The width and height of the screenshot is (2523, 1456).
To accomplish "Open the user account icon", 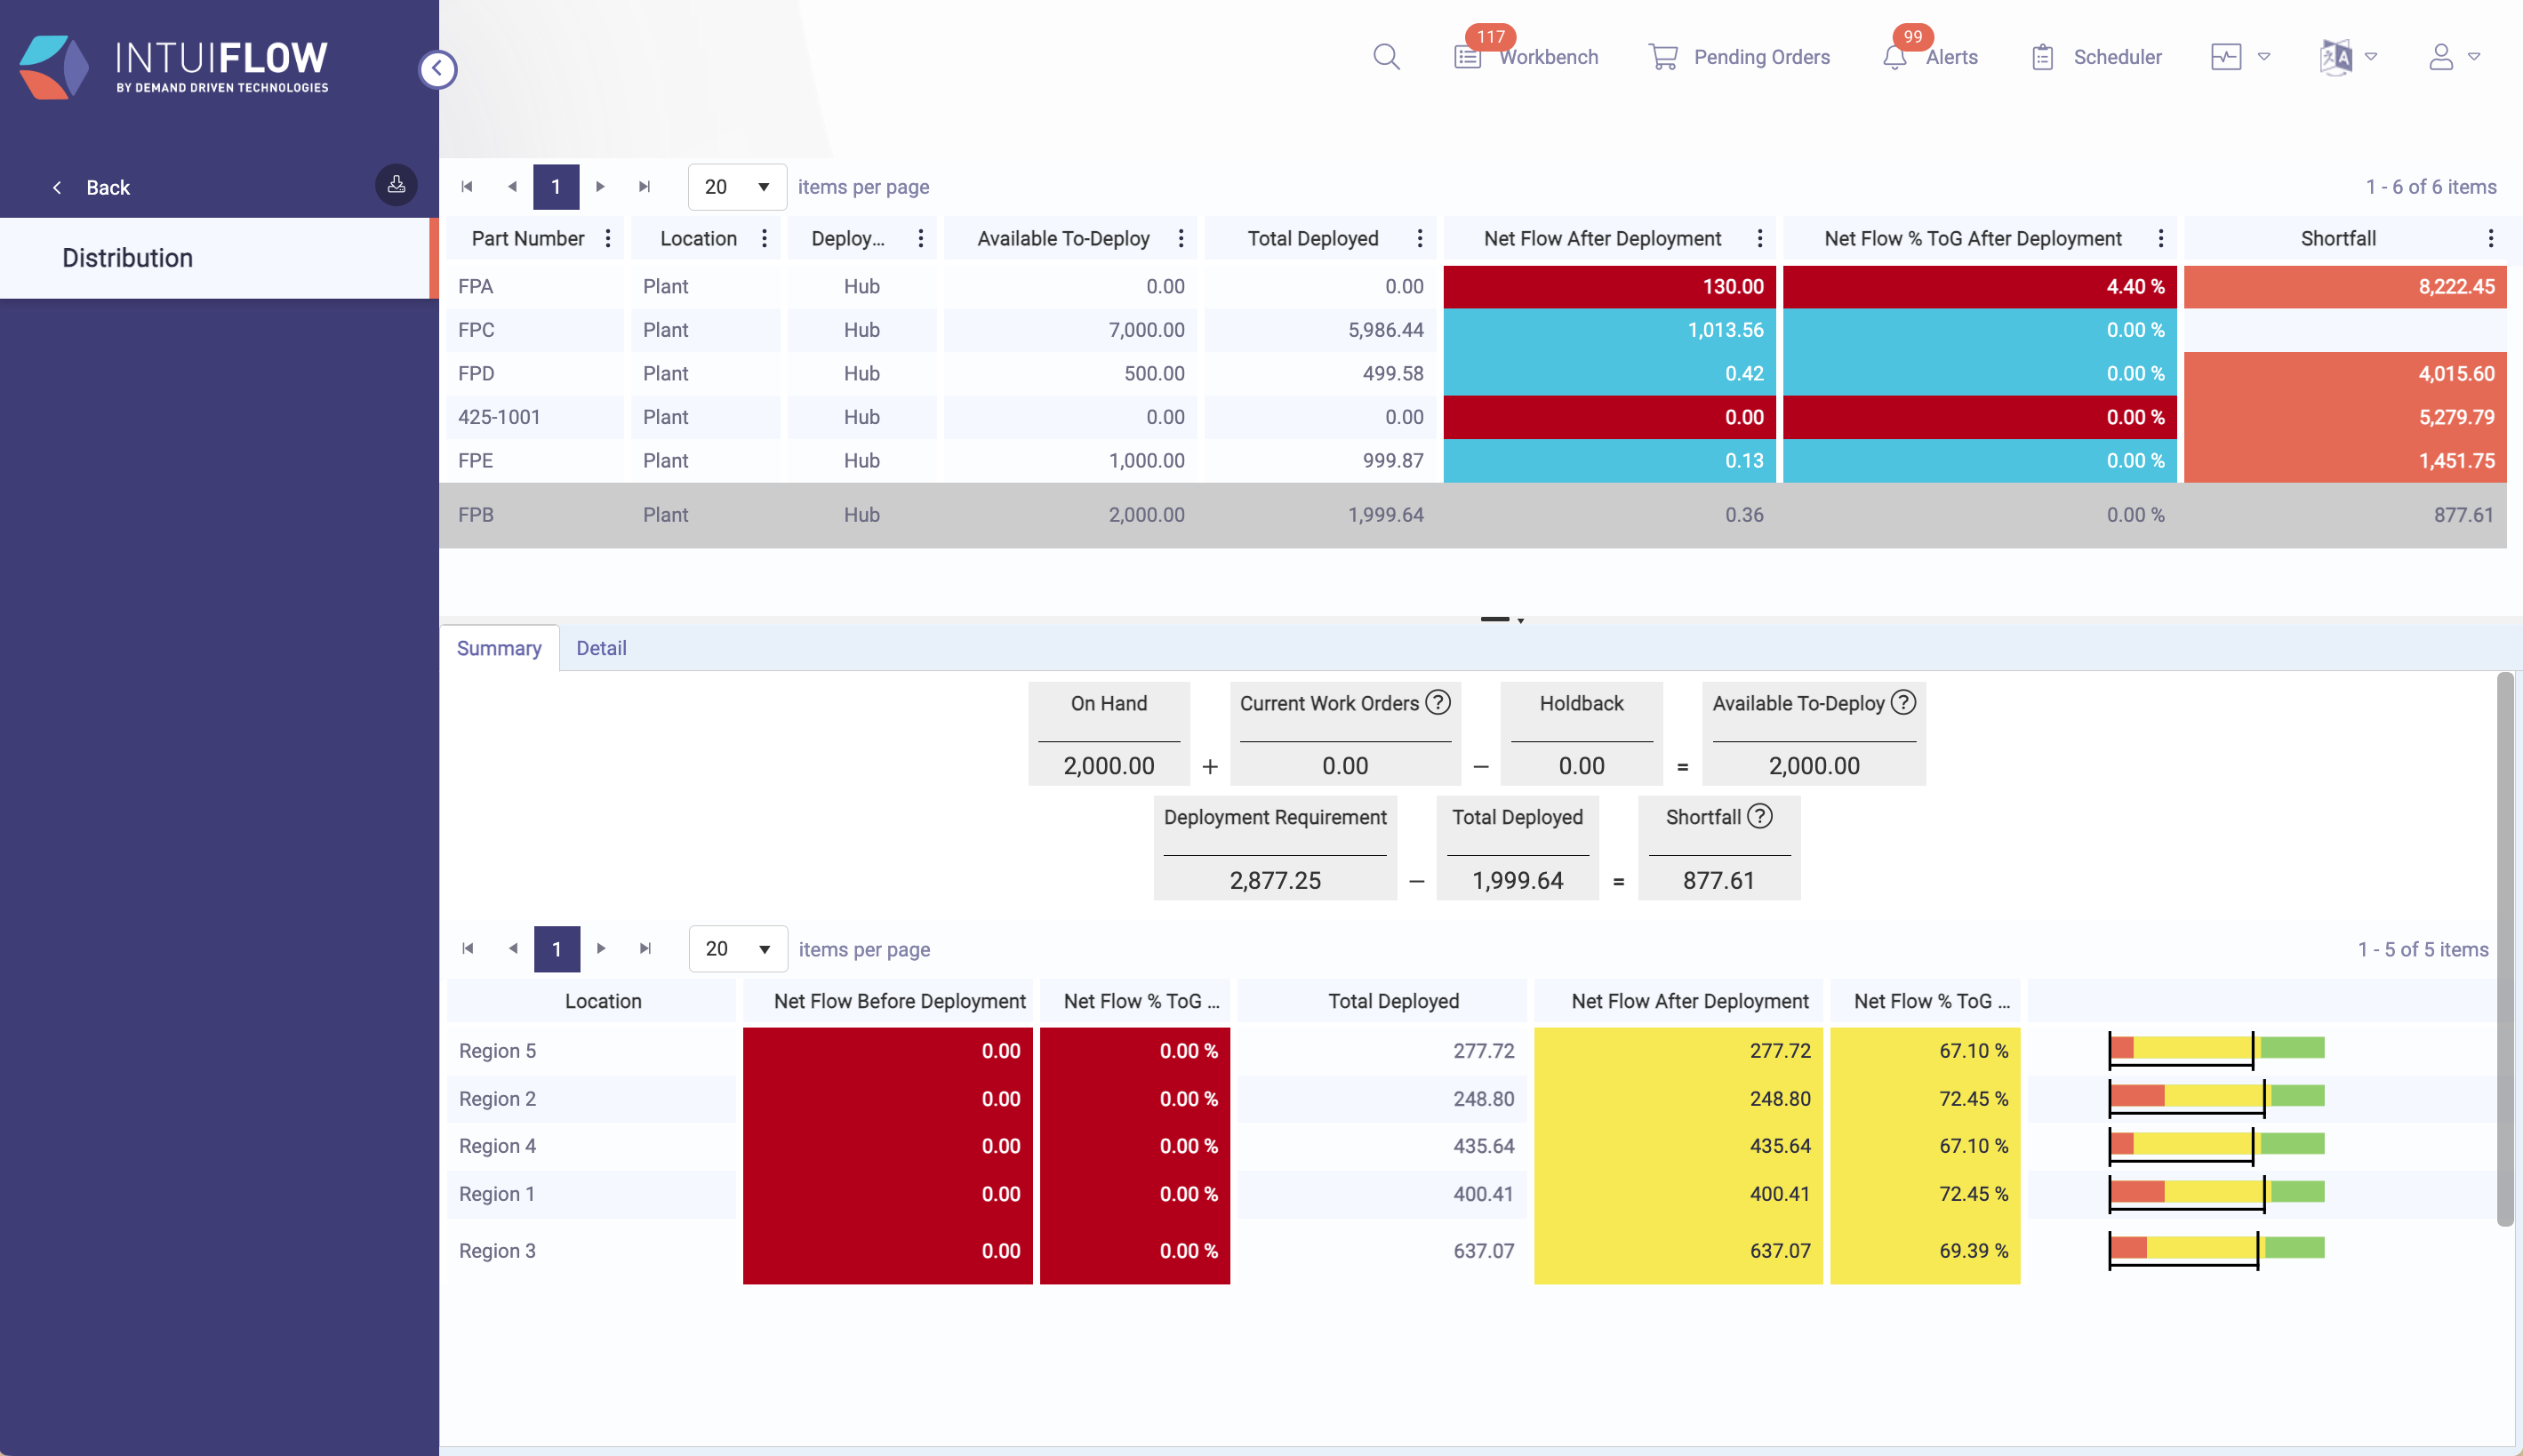I will [x=2442, y=57].
